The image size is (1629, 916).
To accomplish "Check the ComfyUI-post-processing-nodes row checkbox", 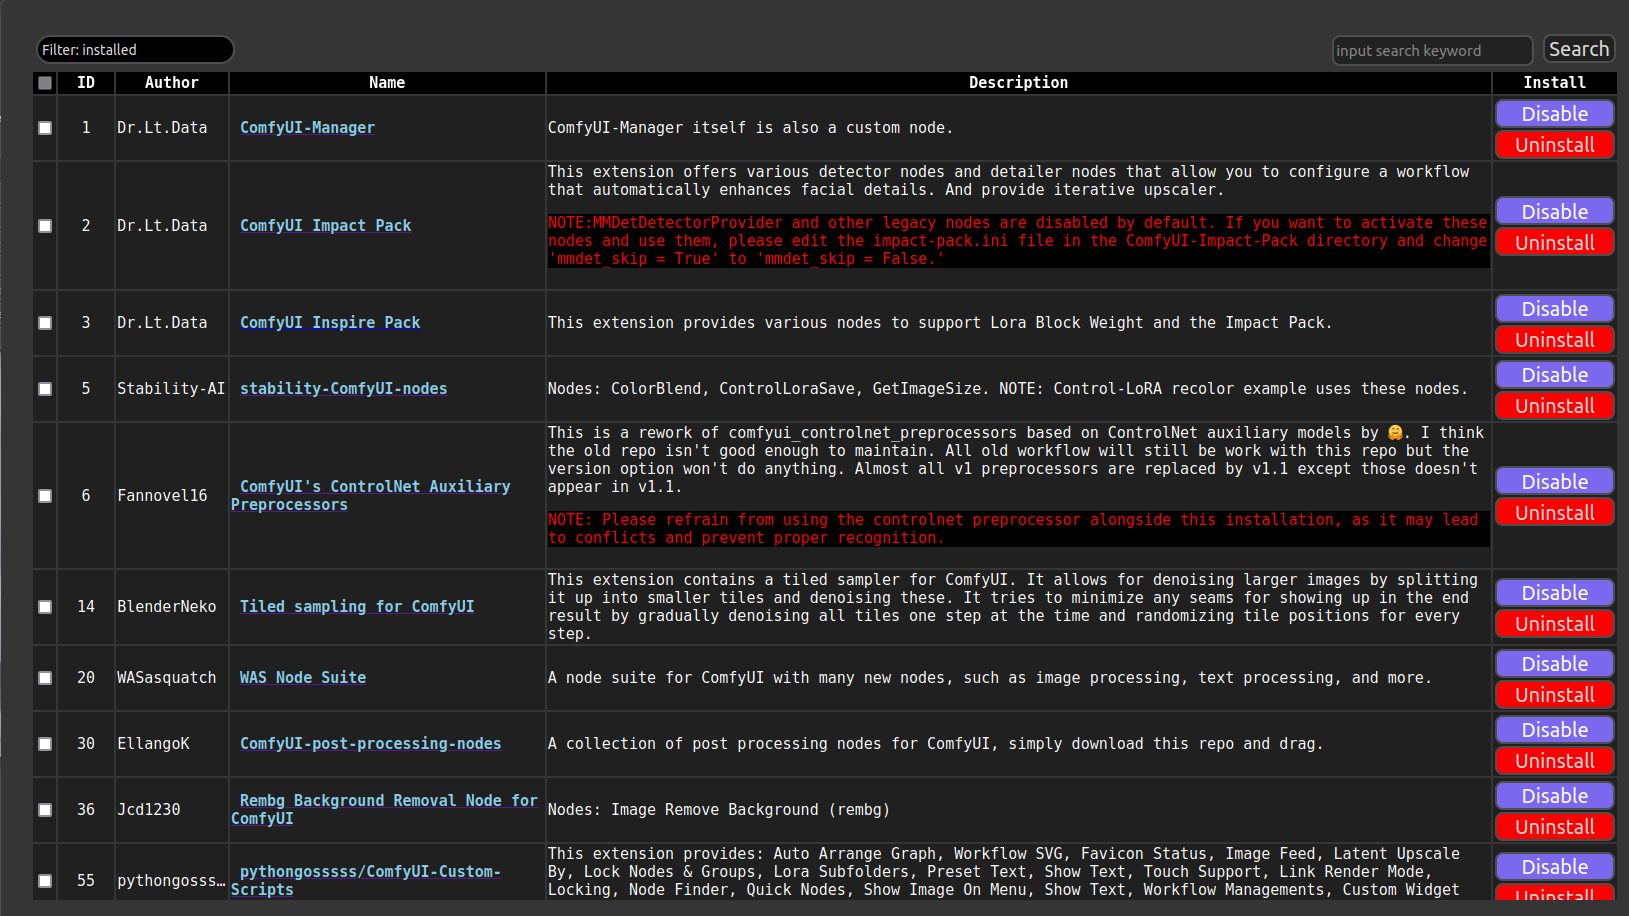I will click(x=45, y=744).
